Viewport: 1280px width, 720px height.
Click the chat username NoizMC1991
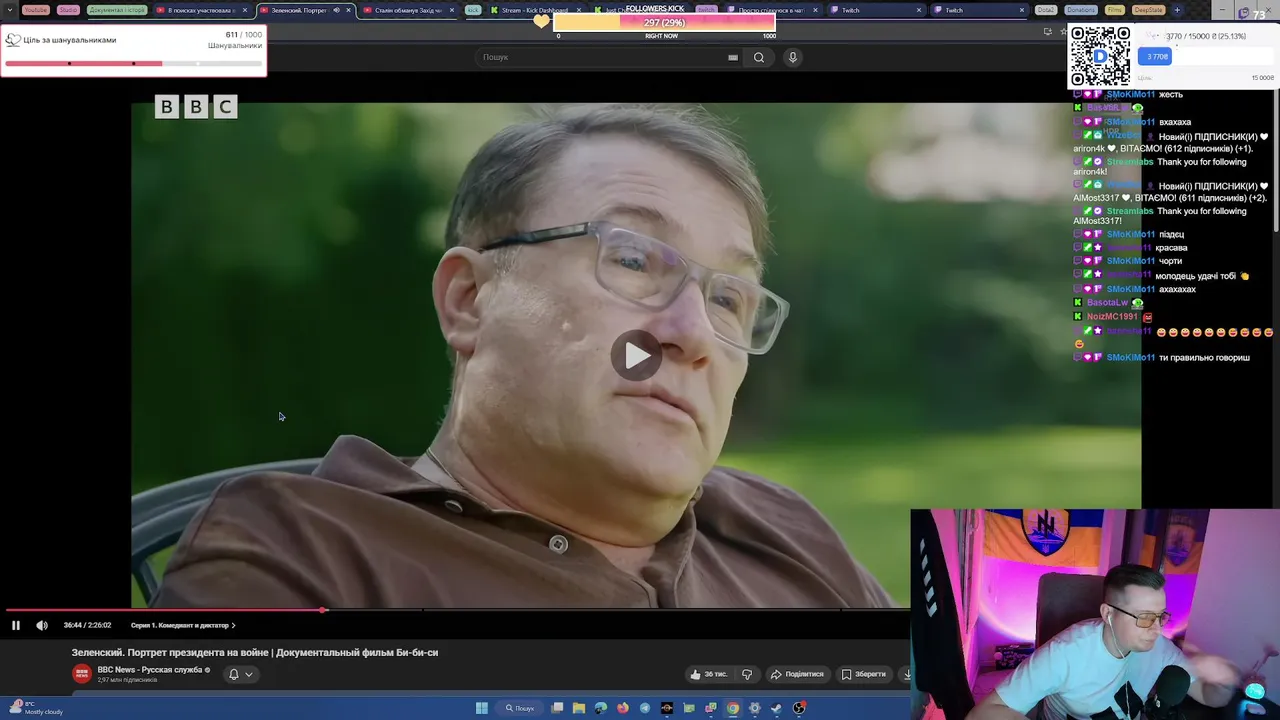point(1112,316)
